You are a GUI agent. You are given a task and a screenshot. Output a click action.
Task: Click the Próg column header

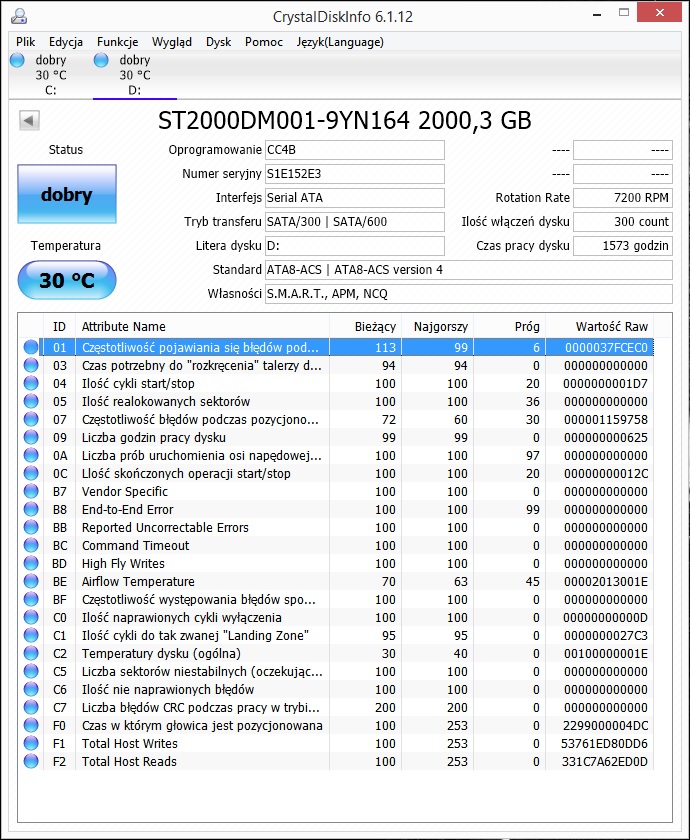[x=509, y=327]
